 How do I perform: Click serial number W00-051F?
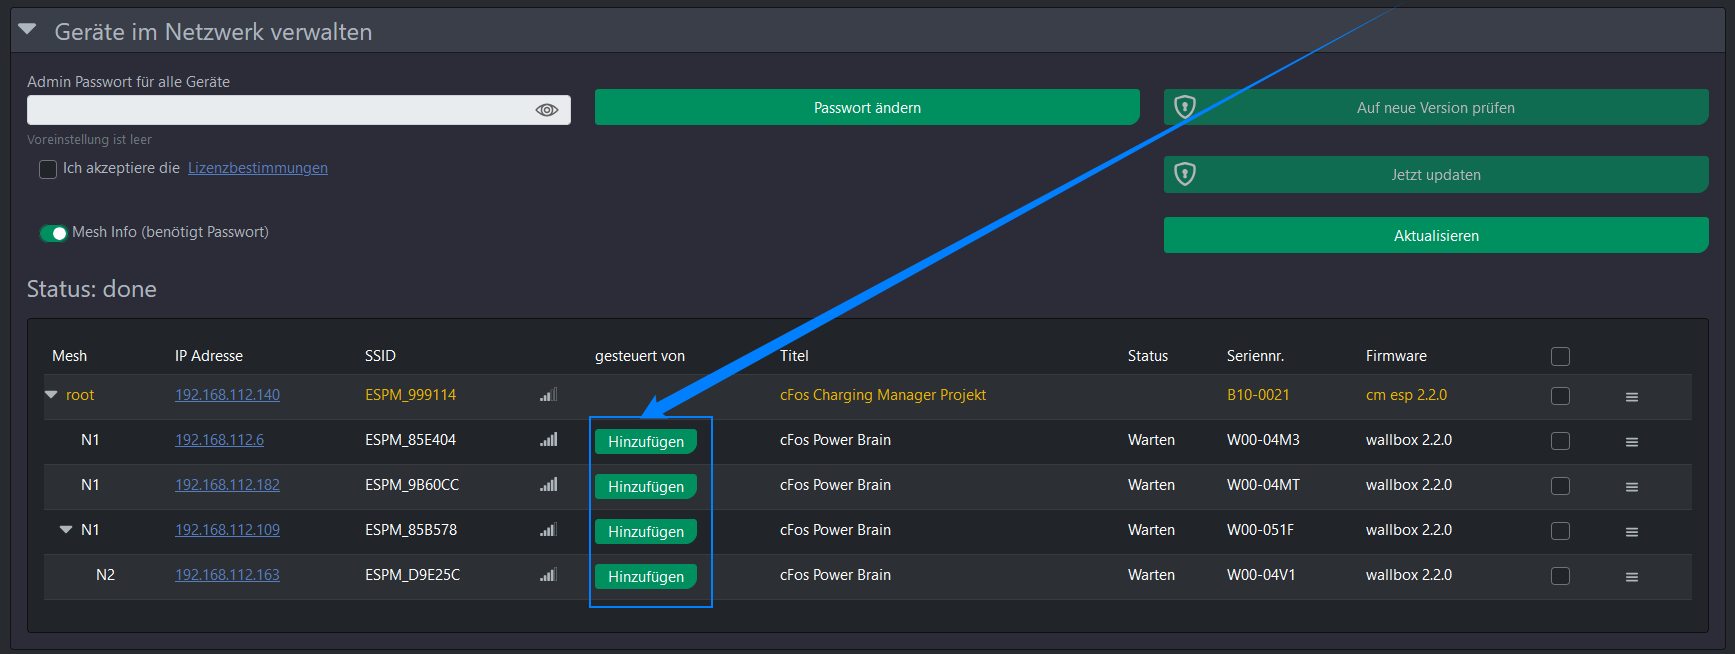(x=1260, y=530)
